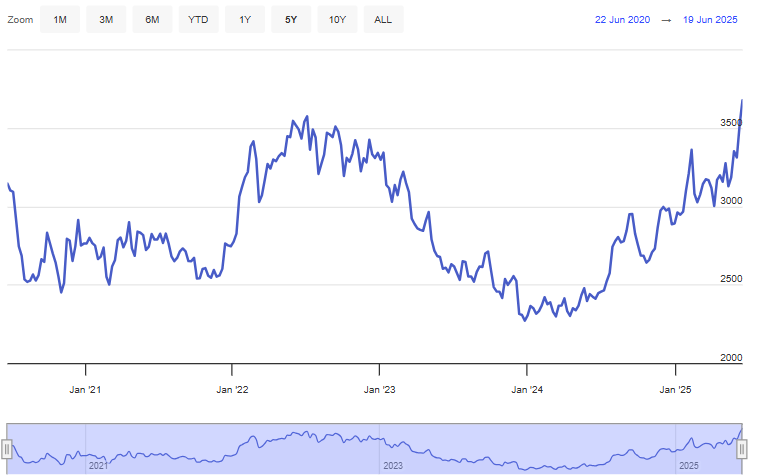Click the 2000 y-axis value label
Viewport: 766px width, 476px height.
coord(732,357)
